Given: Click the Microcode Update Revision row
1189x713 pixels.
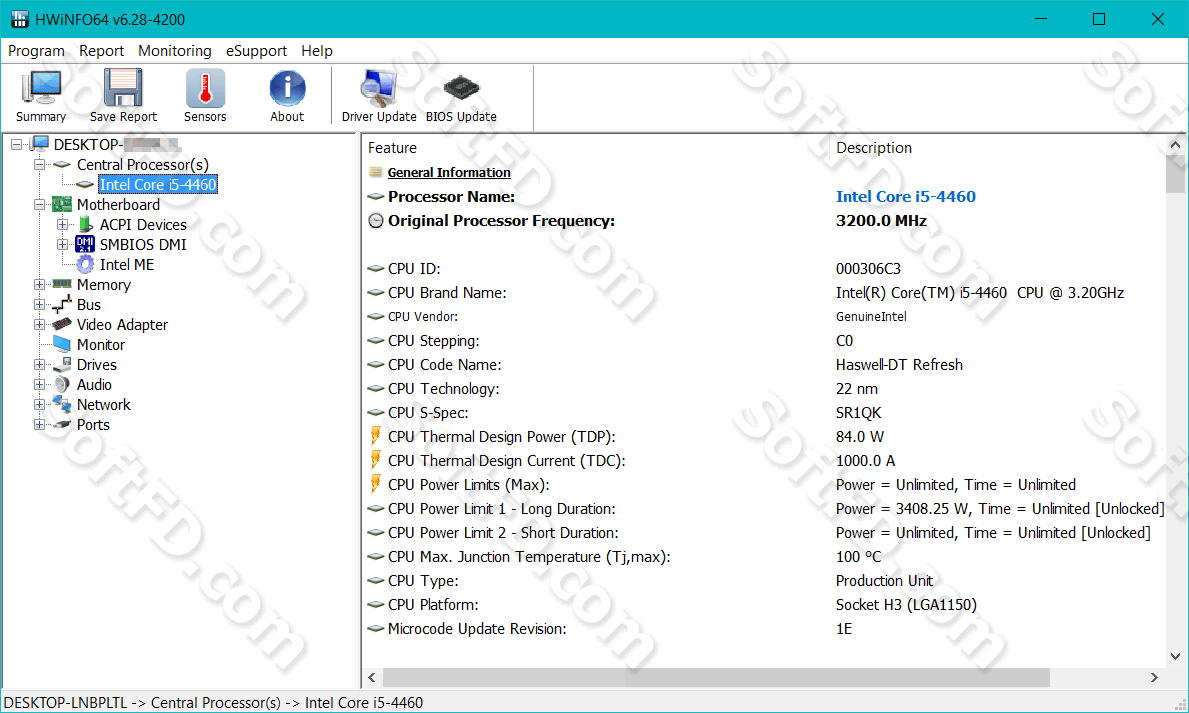Looking at the screenshot, I should point(764,629).
